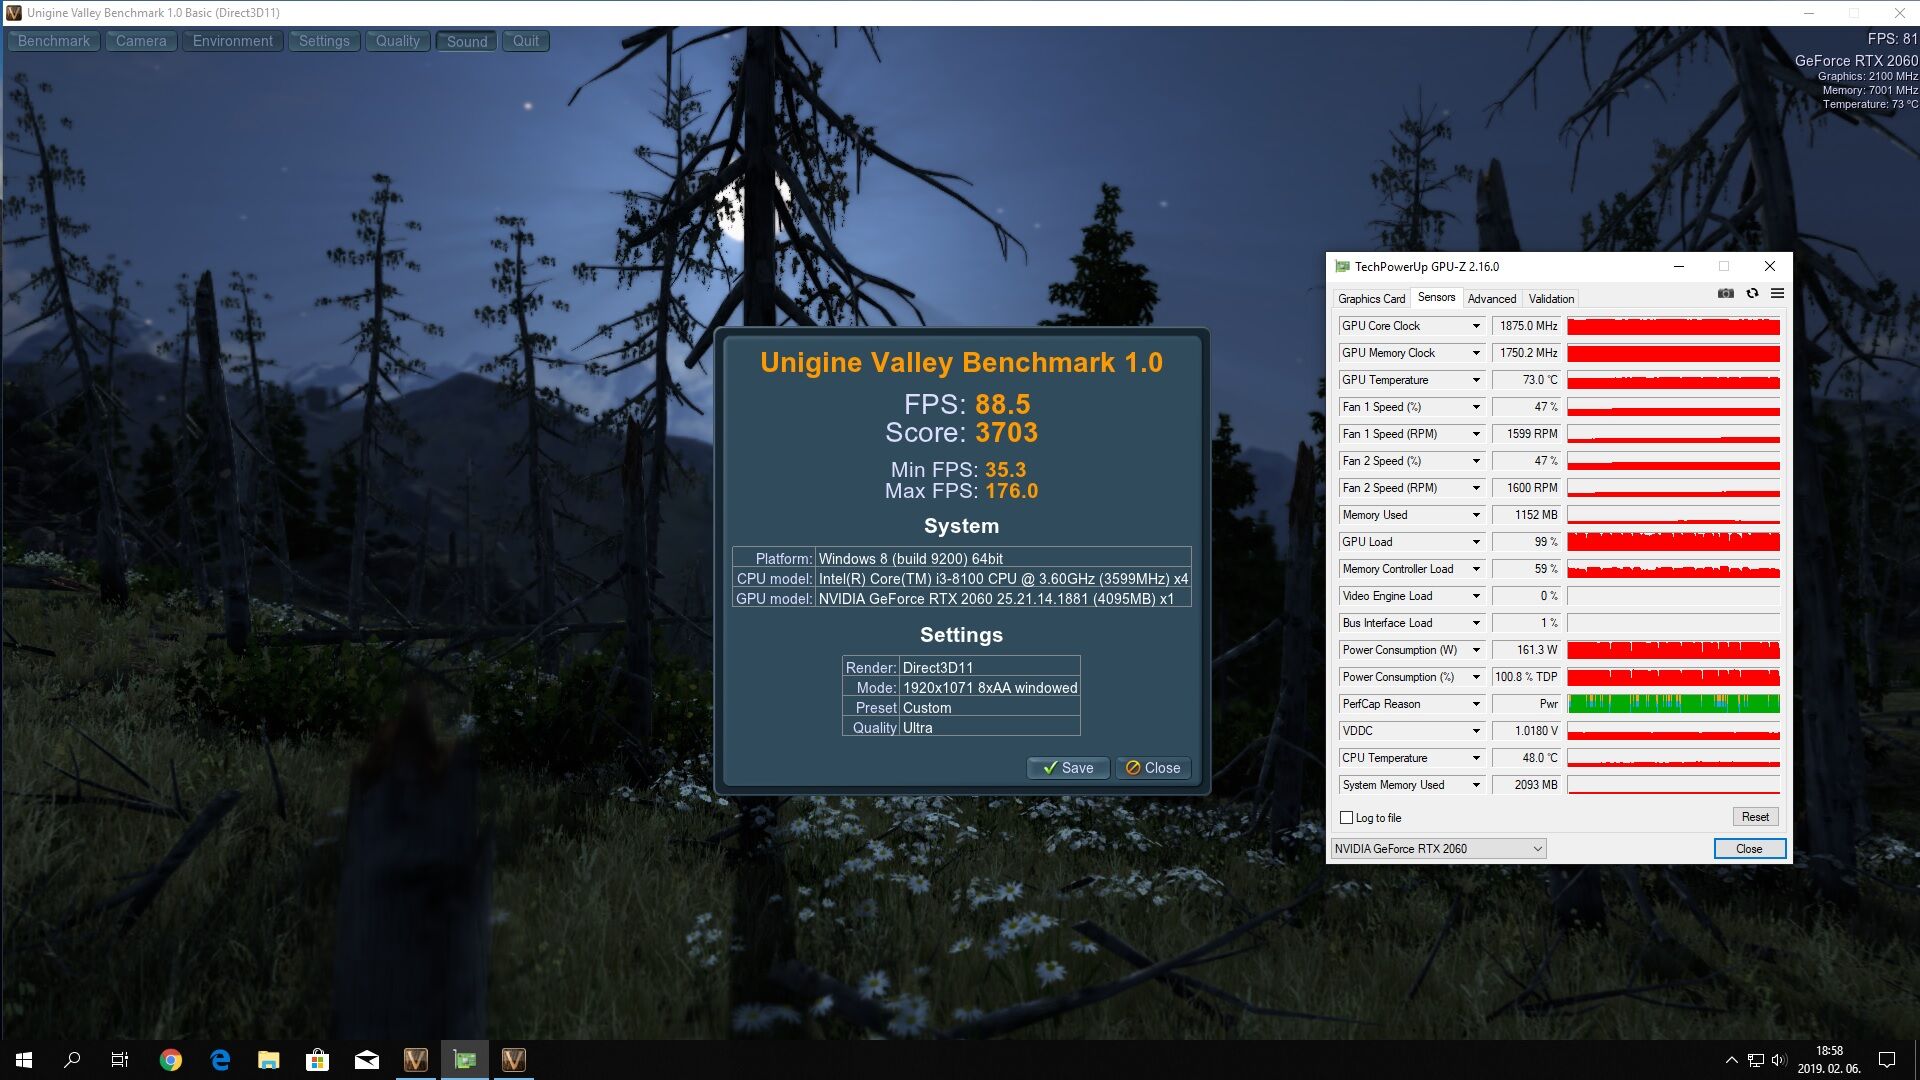Expand Fan 1 Speed (RPM) dropdown
Screen dimensions: 1920x1080
[1476, 434]
